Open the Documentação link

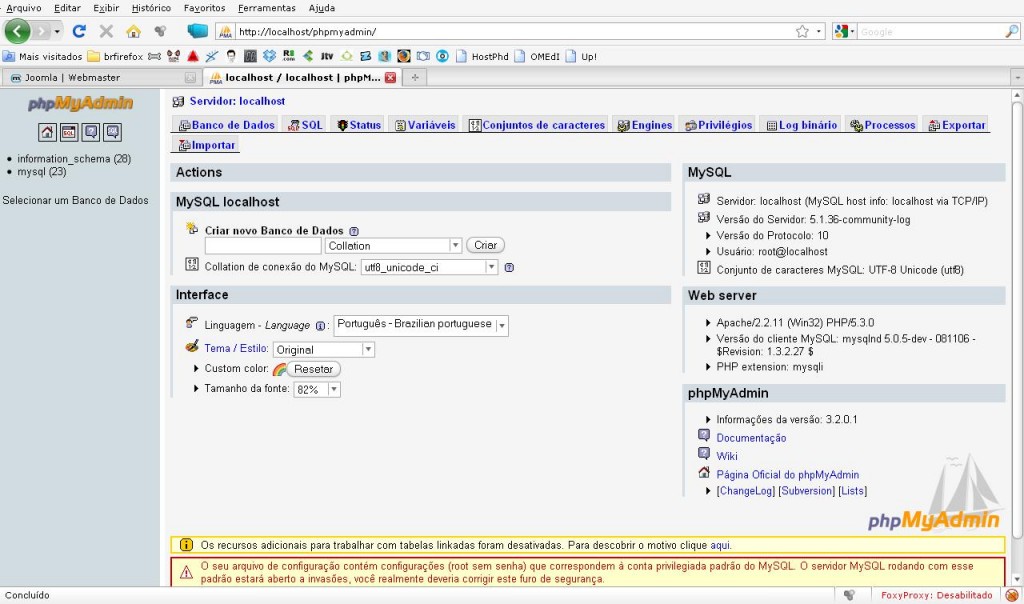[751, 438]
